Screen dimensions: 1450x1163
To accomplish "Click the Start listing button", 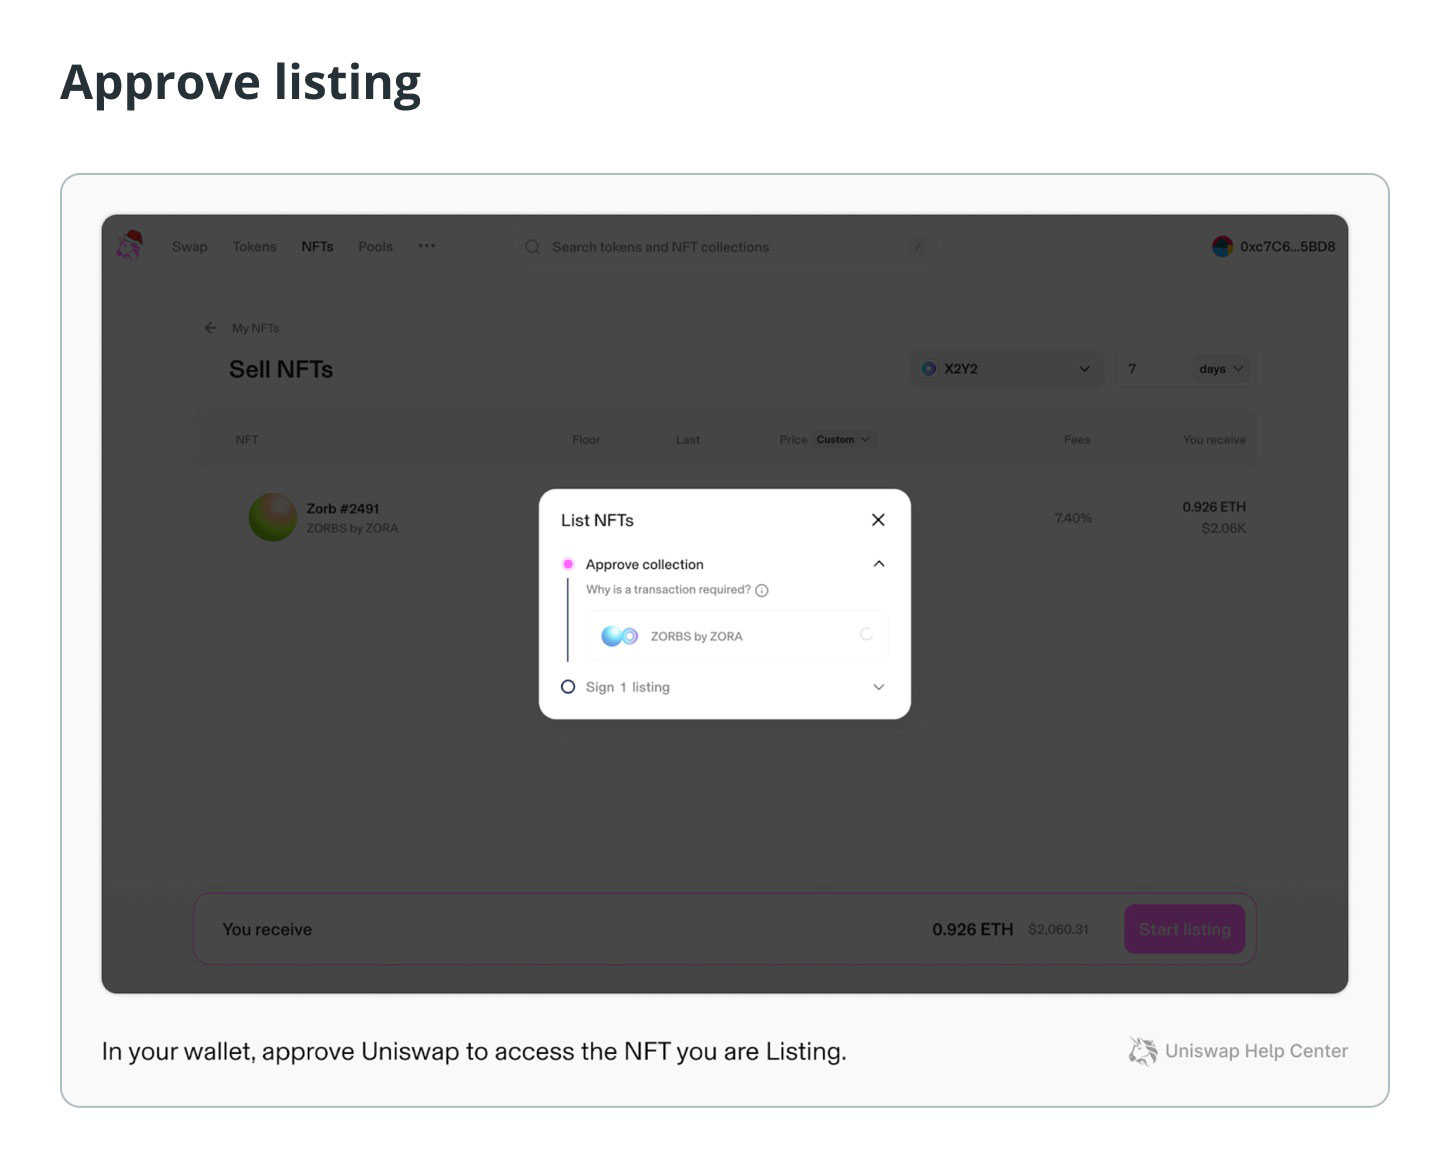I will click(1185, 929).
